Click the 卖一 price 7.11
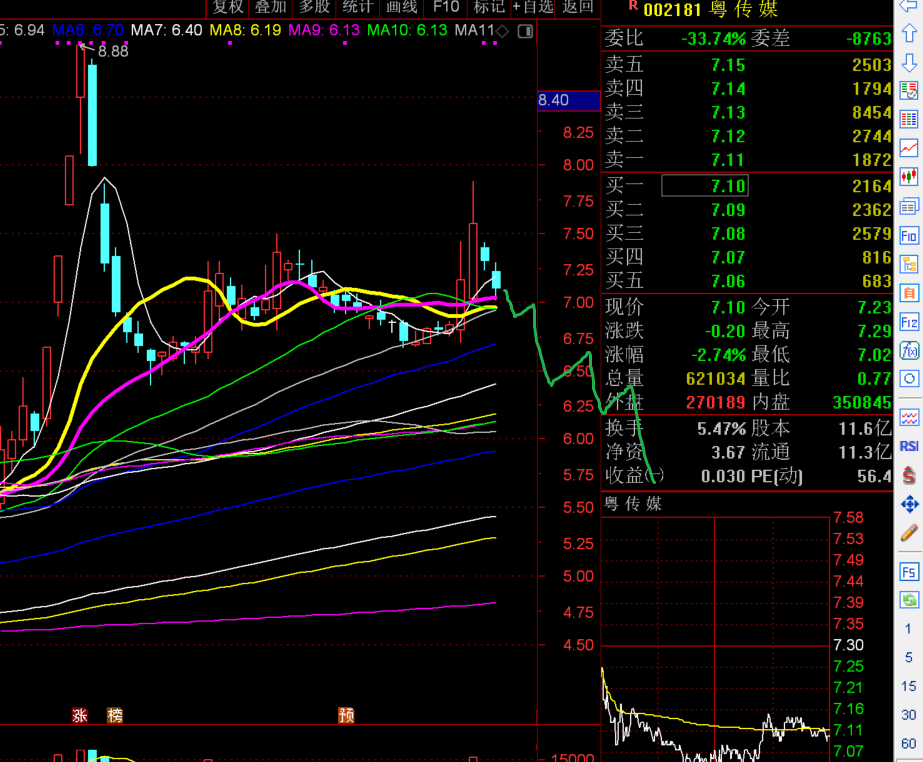This screenshot has height=762, width=923. click(728, 160)
